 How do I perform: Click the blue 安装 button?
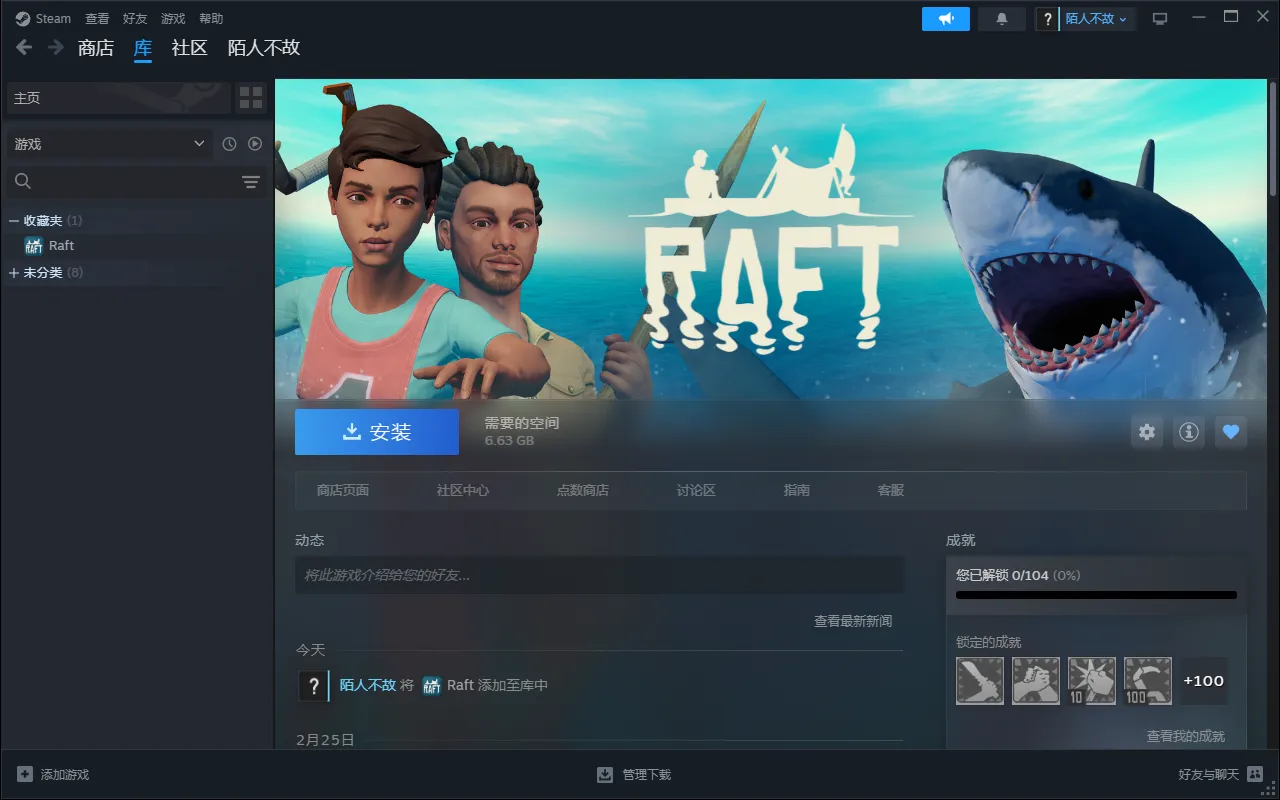pyautogui.click(x=377, y=432)
